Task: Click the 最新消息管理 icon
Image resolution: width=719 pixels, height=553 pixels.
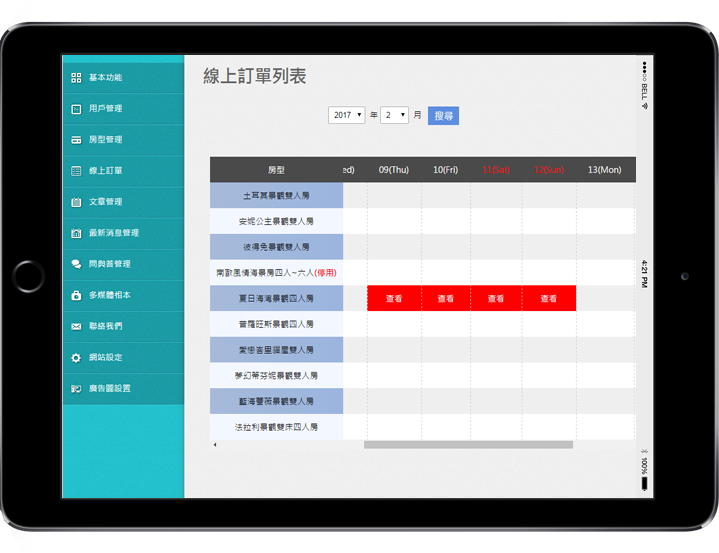Action: click(x=76, y=233)
